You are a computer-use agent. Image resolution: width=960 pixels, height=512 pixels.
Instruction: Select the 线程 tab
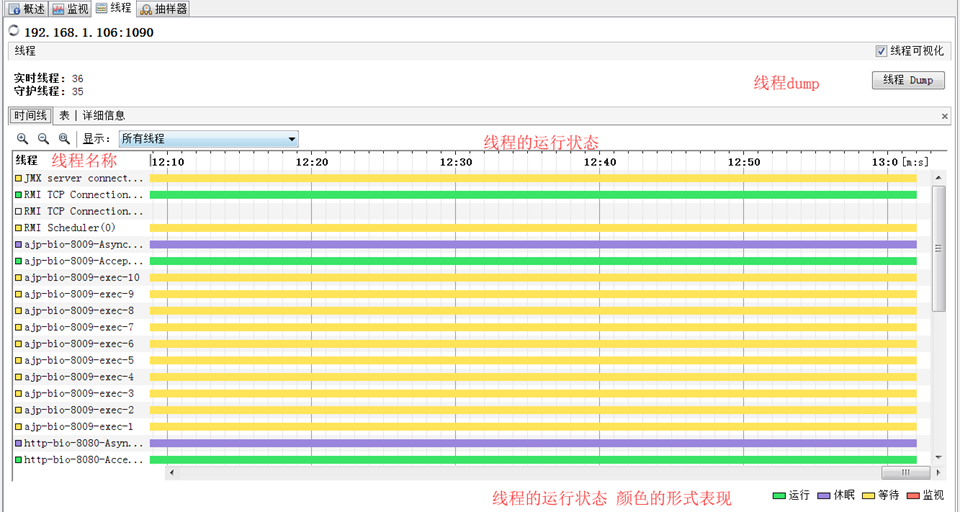click(114, 8)
